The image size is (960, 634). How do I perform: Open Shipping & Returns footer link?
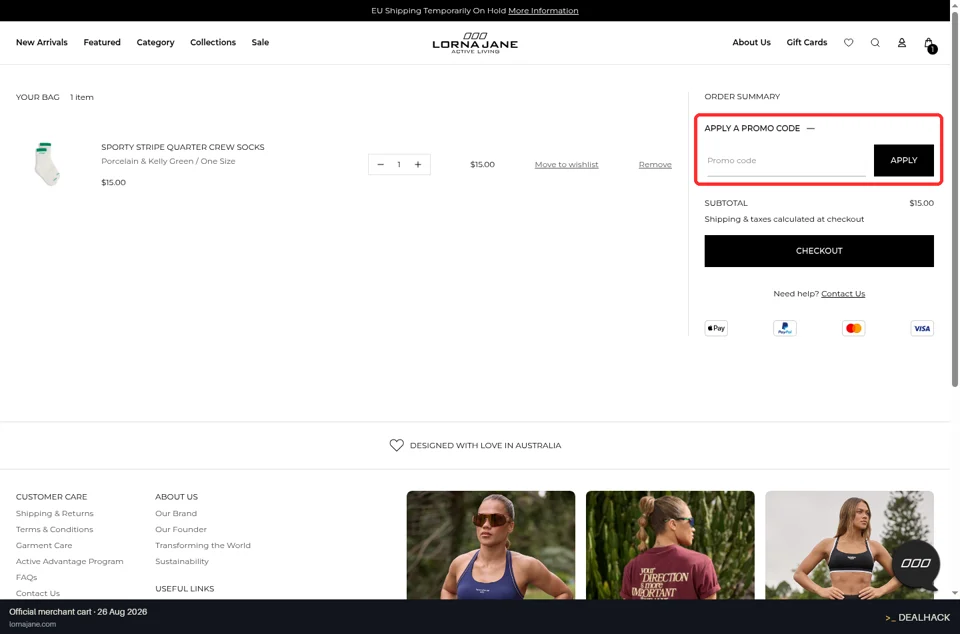(54, 513)
